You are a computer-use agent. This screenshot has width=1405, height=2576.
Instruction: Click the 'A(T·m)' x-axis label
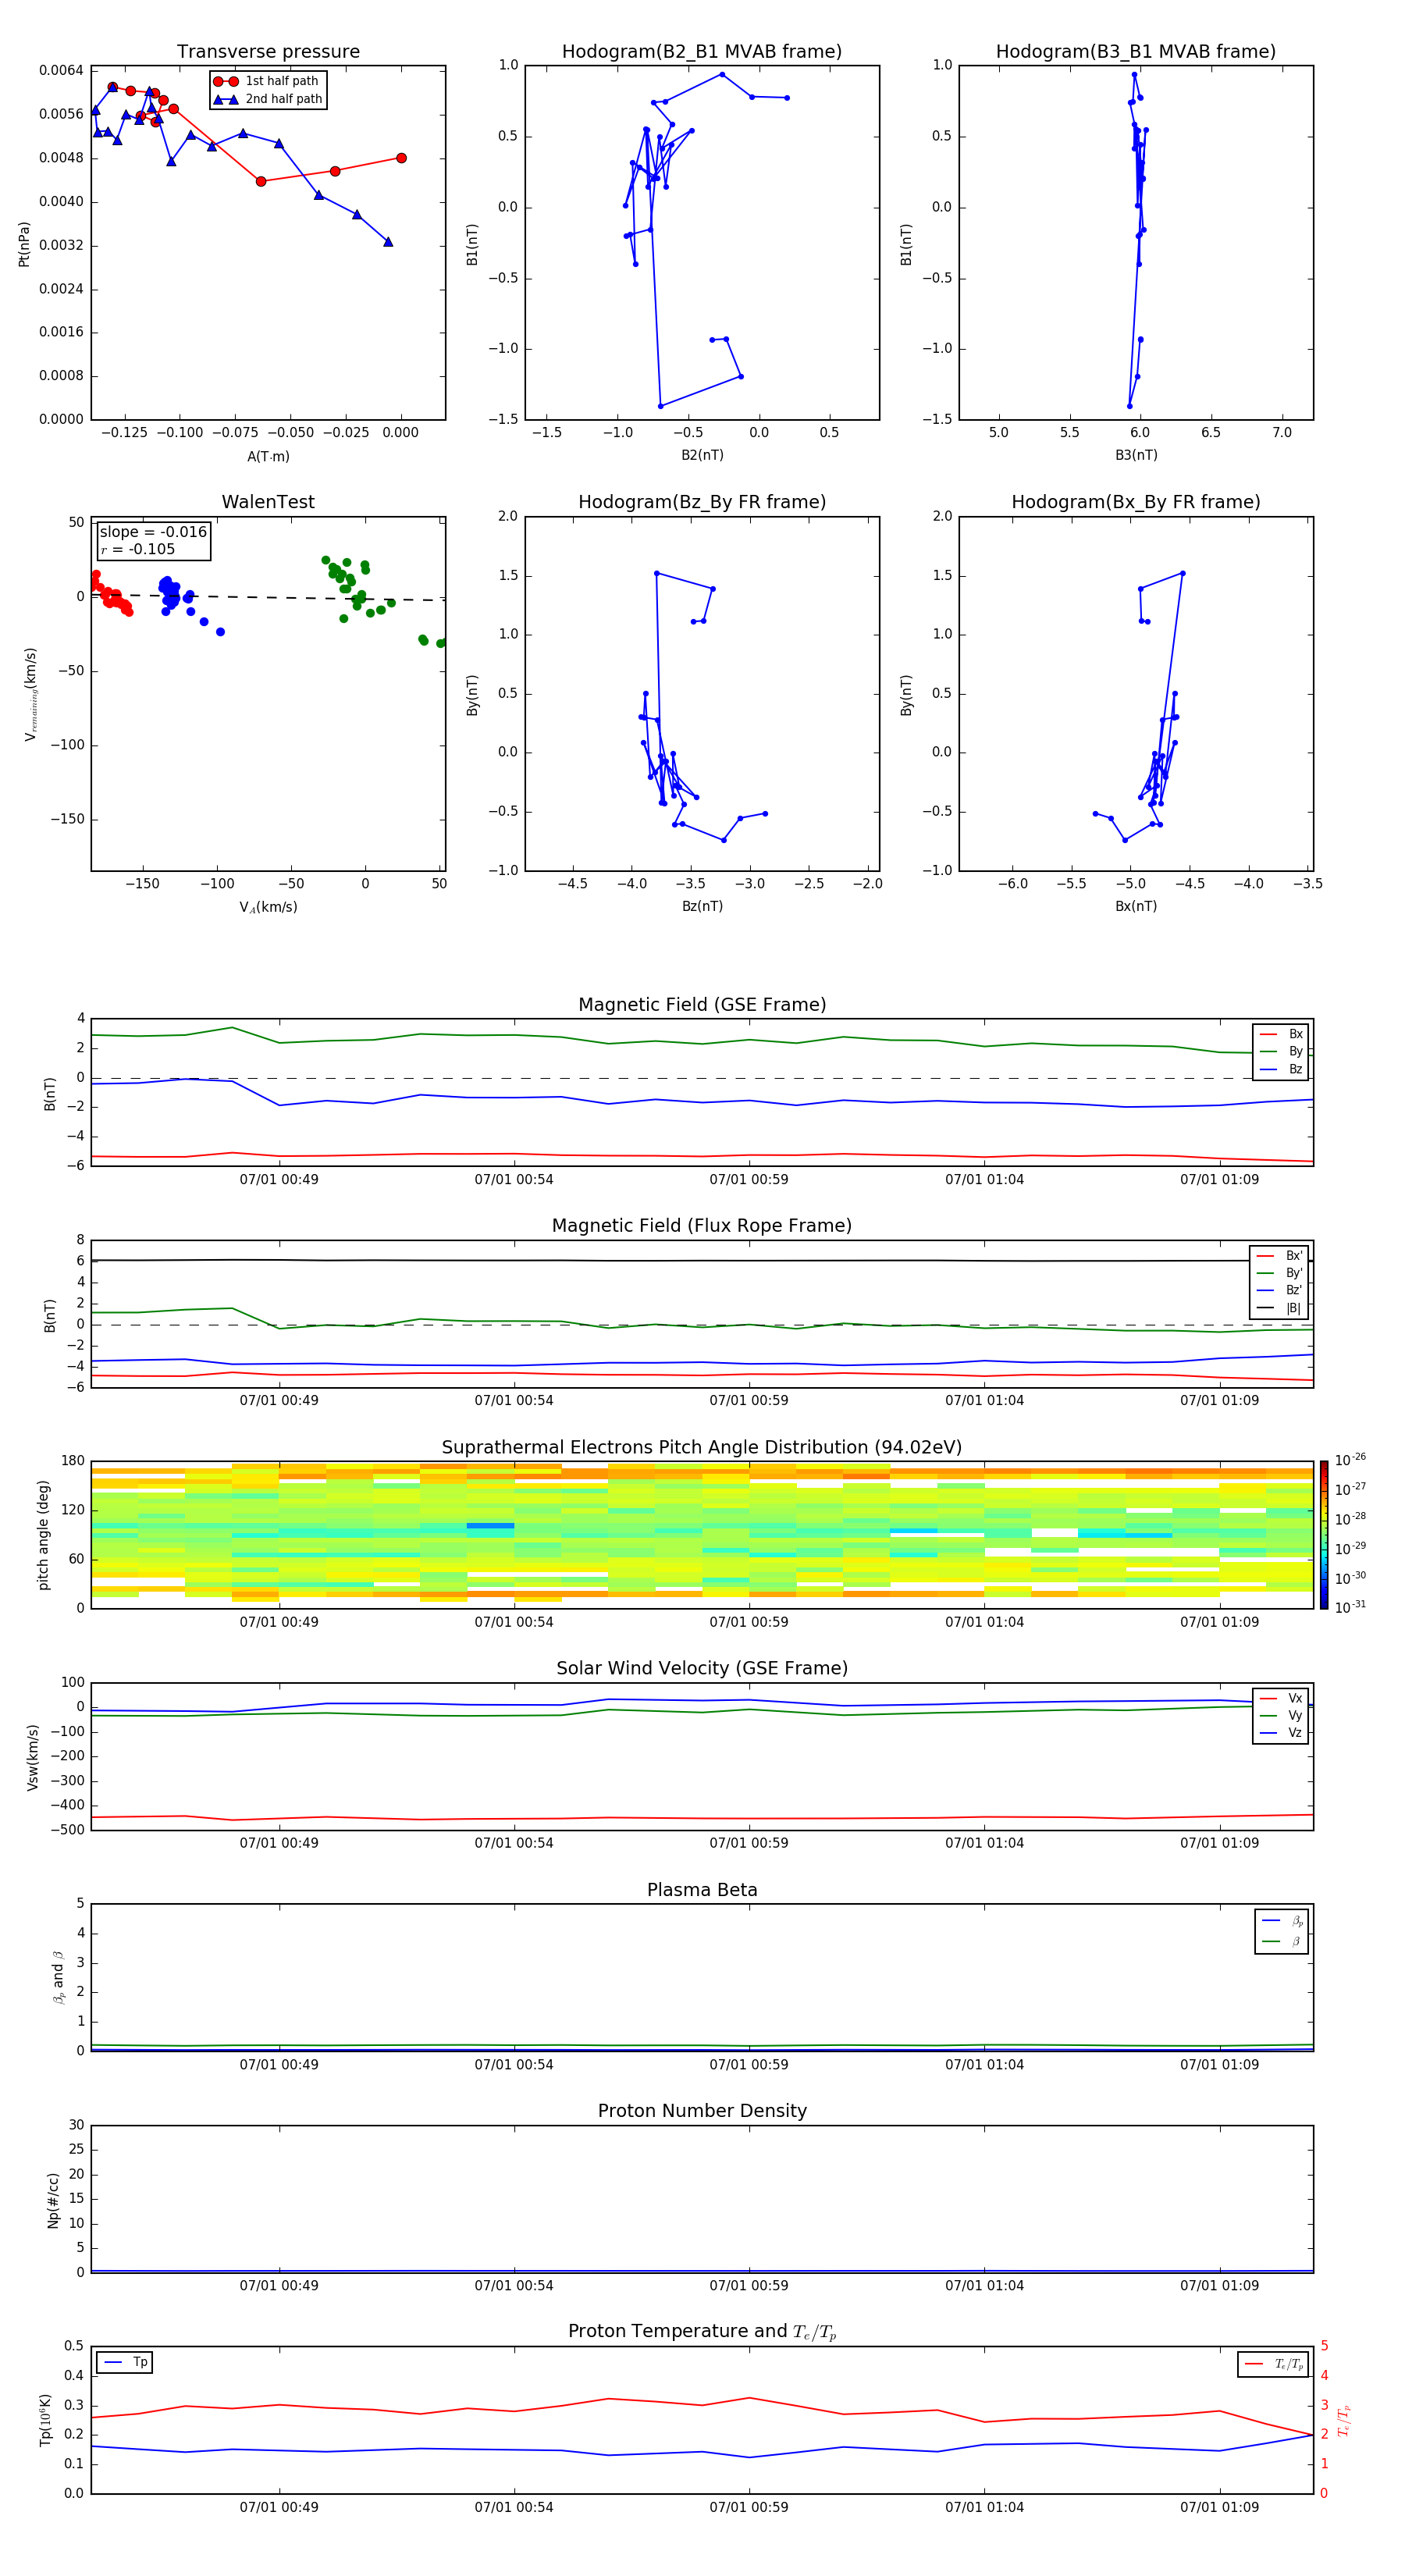click(x=268, y=456)
